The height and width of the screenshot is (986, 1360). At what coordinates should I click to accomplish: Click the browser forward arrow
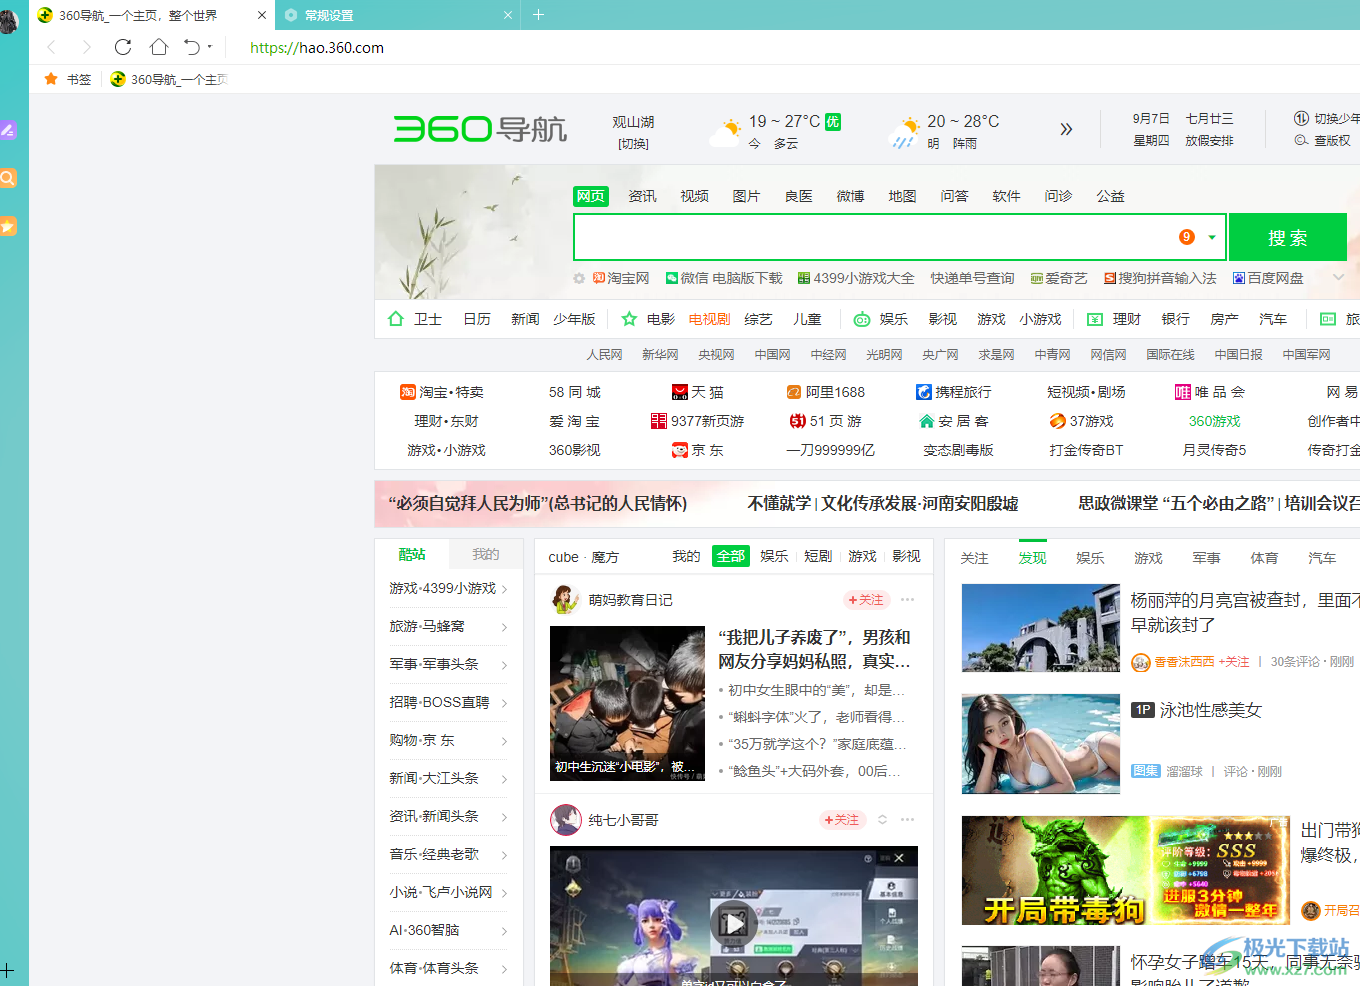(x=86, y=47)
